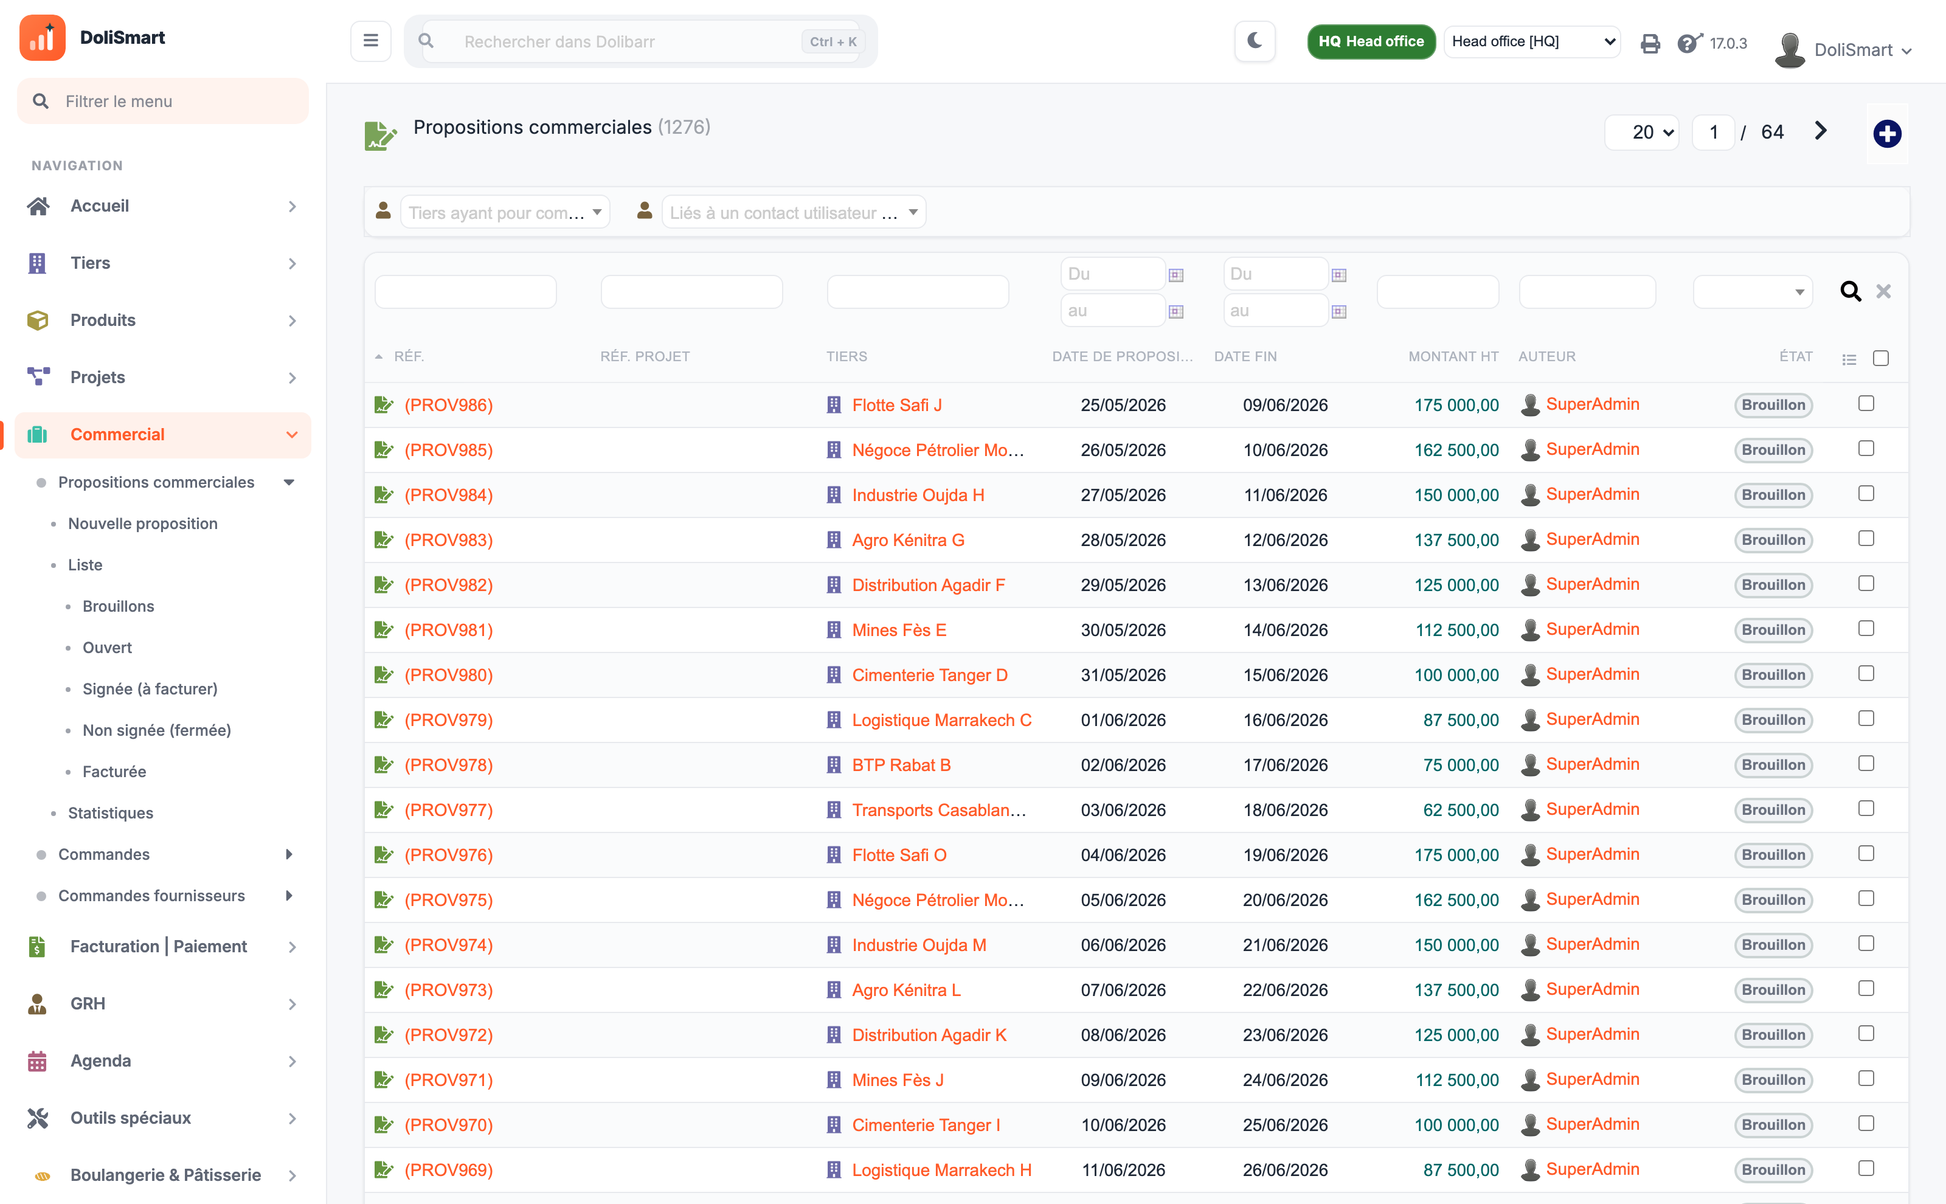Viewport: 1946px width, 1204px height.
Task: Click proposal icon beside (PROV986)
Action: [383, 405]
